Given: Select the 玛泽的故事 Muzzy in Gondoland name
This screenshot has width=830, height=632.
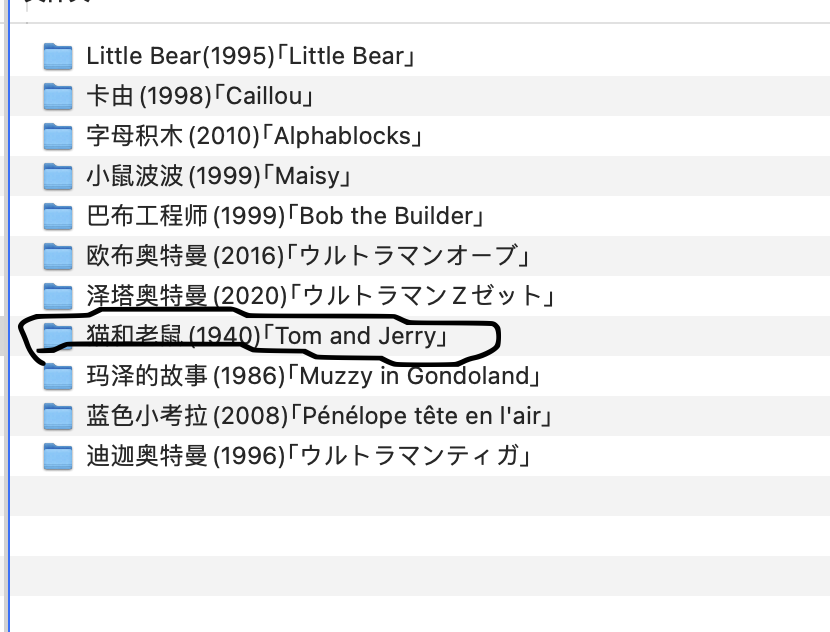Looking at the screenshot, I should coord(313,376).
